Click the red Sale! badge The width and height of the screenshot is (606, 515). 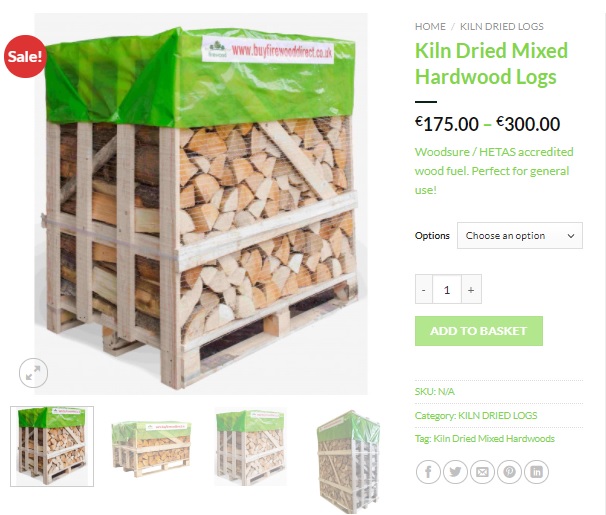pos(25,56)
